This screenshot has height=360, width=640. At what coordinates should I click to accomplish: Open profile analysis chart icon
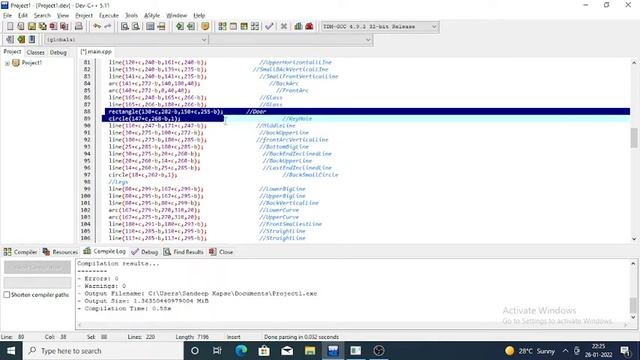[298, 27]
